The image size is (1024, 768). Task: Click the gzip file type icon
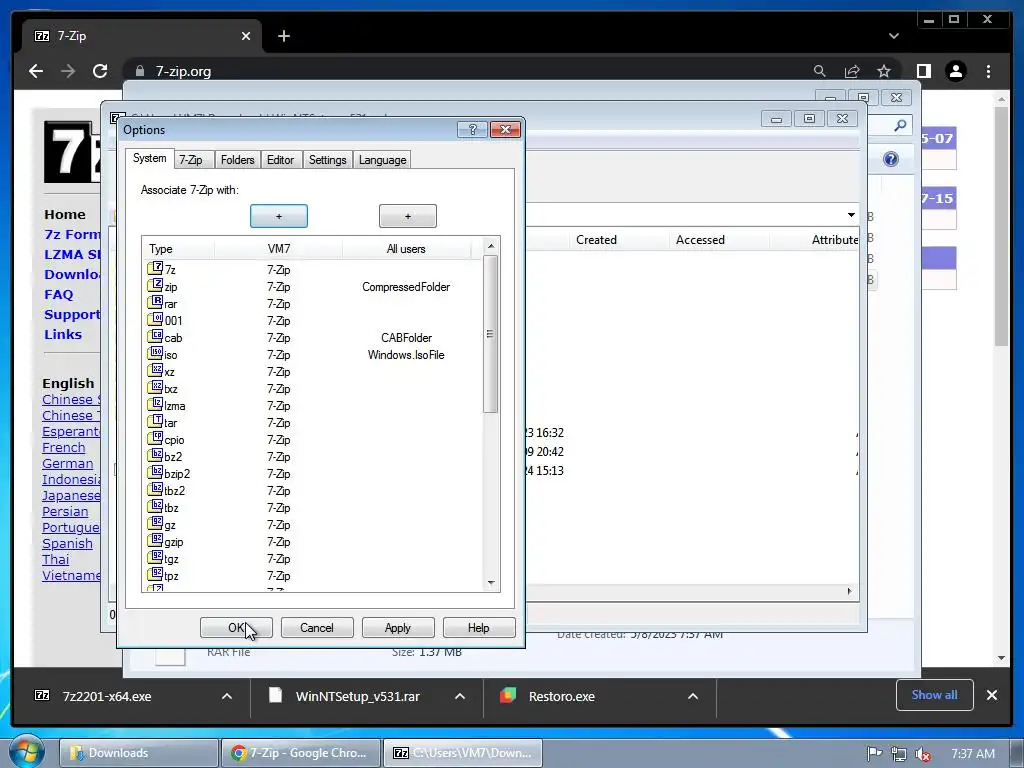tap(155, 540)
